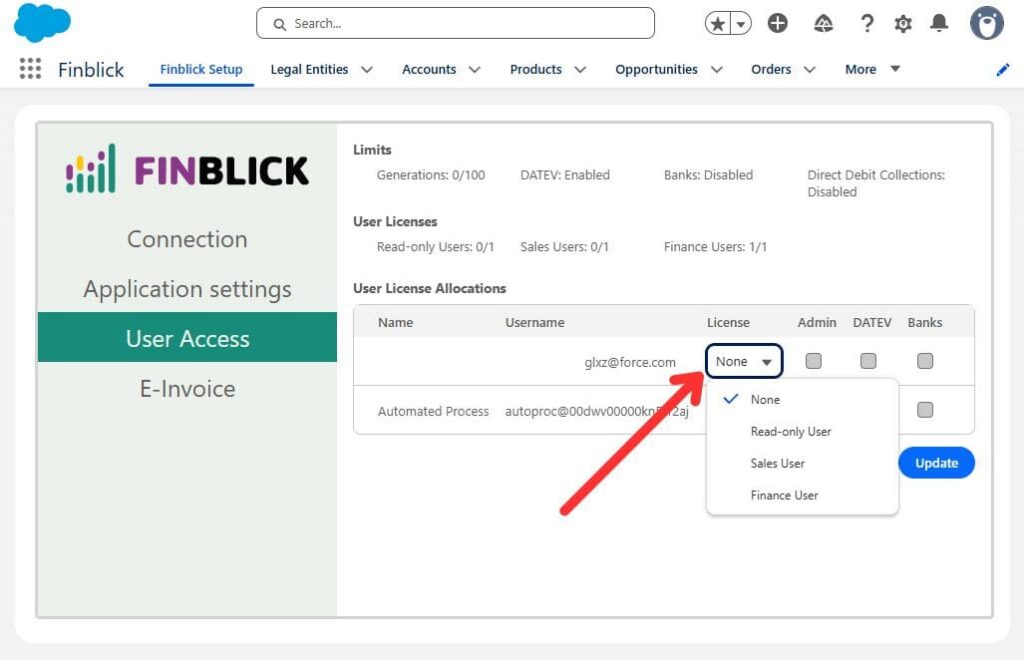
Task: Click the Finblick app name
Action: pyautogui.click(x=91, y=70)
